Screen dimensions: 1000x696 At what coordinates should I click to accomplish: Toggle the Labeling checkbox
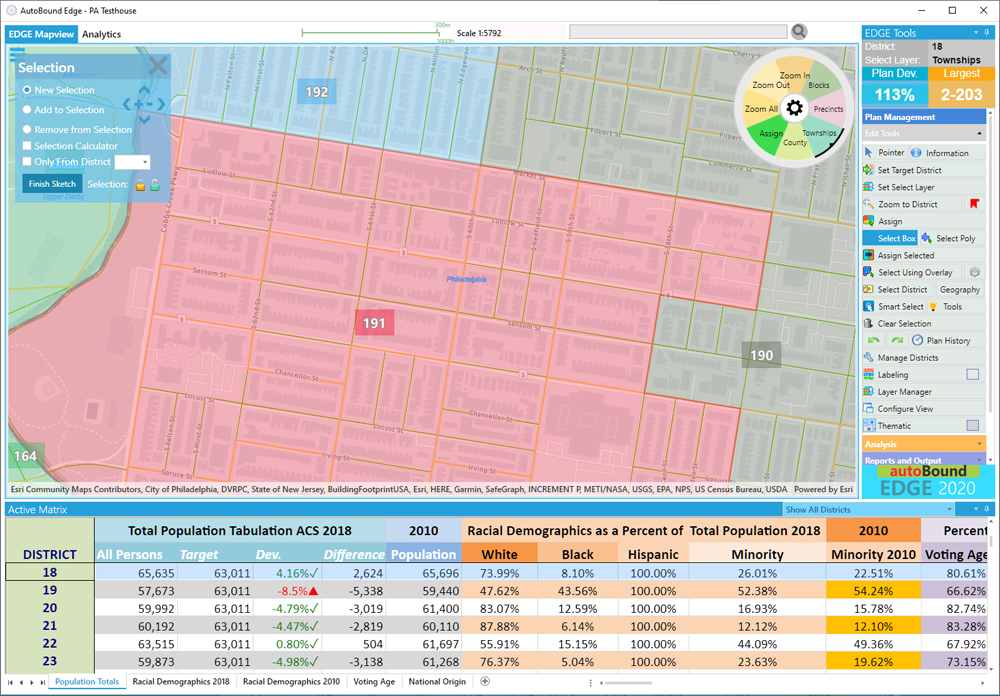(x=973, y=374)
